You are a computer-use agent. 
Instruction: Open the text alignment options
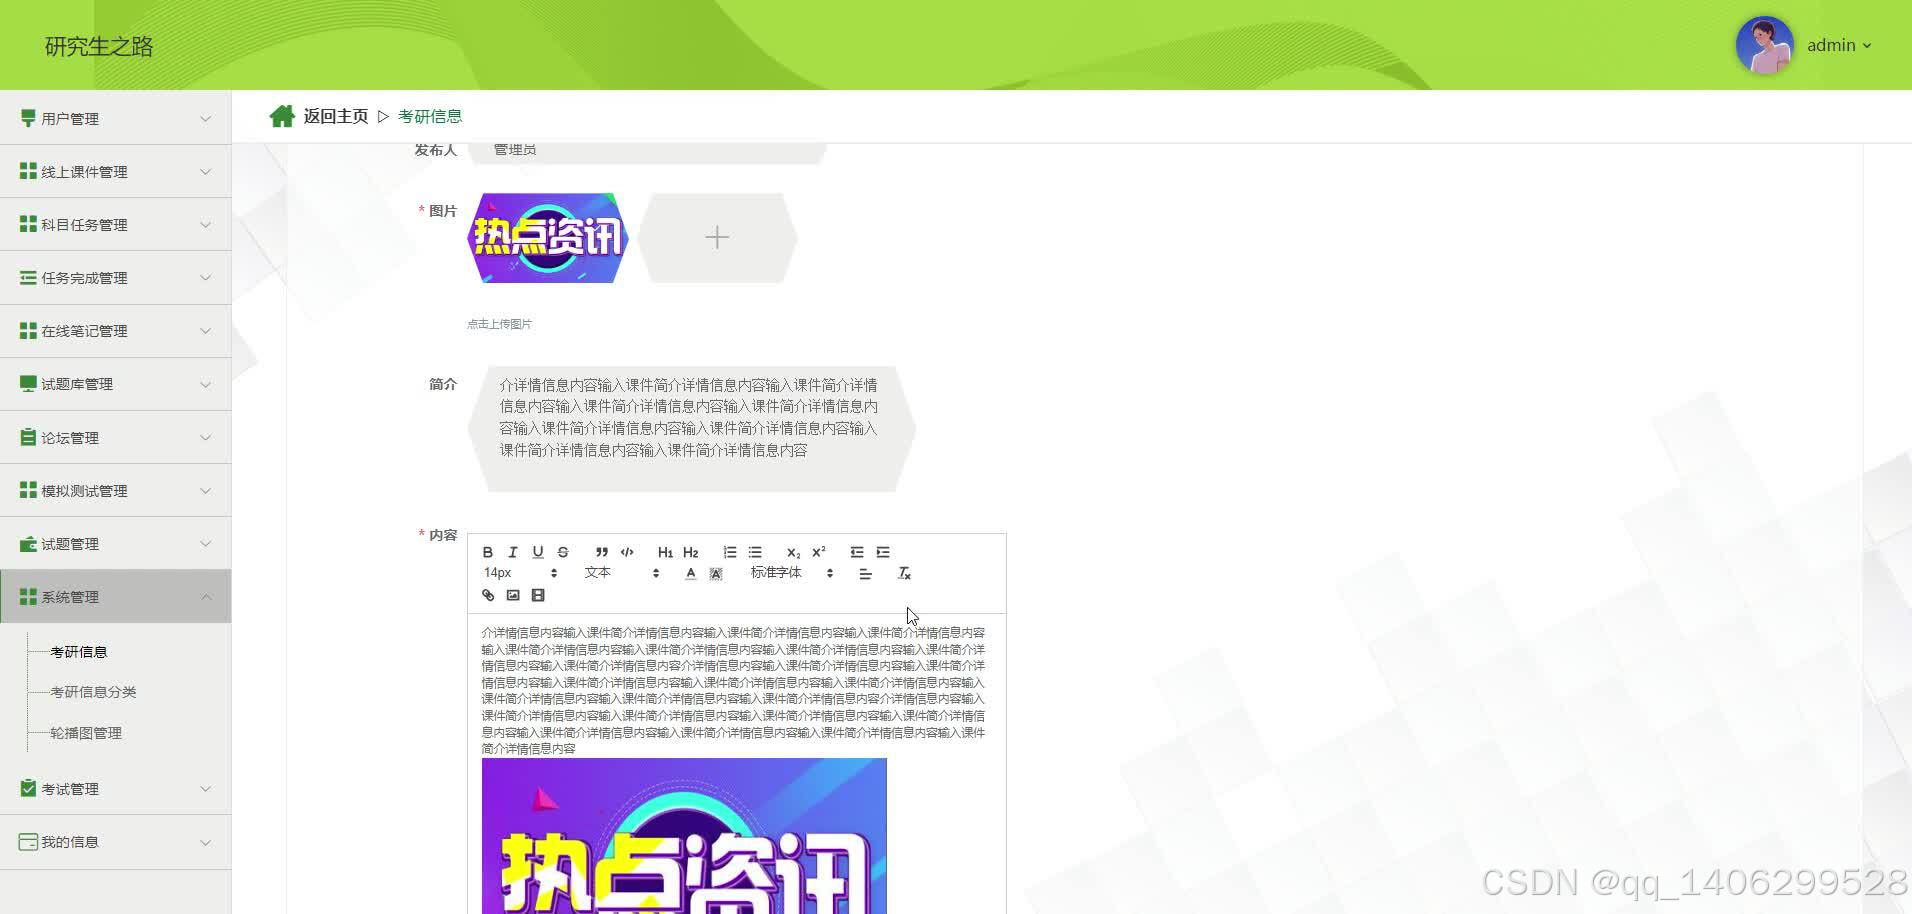click(x=865, y=573)
